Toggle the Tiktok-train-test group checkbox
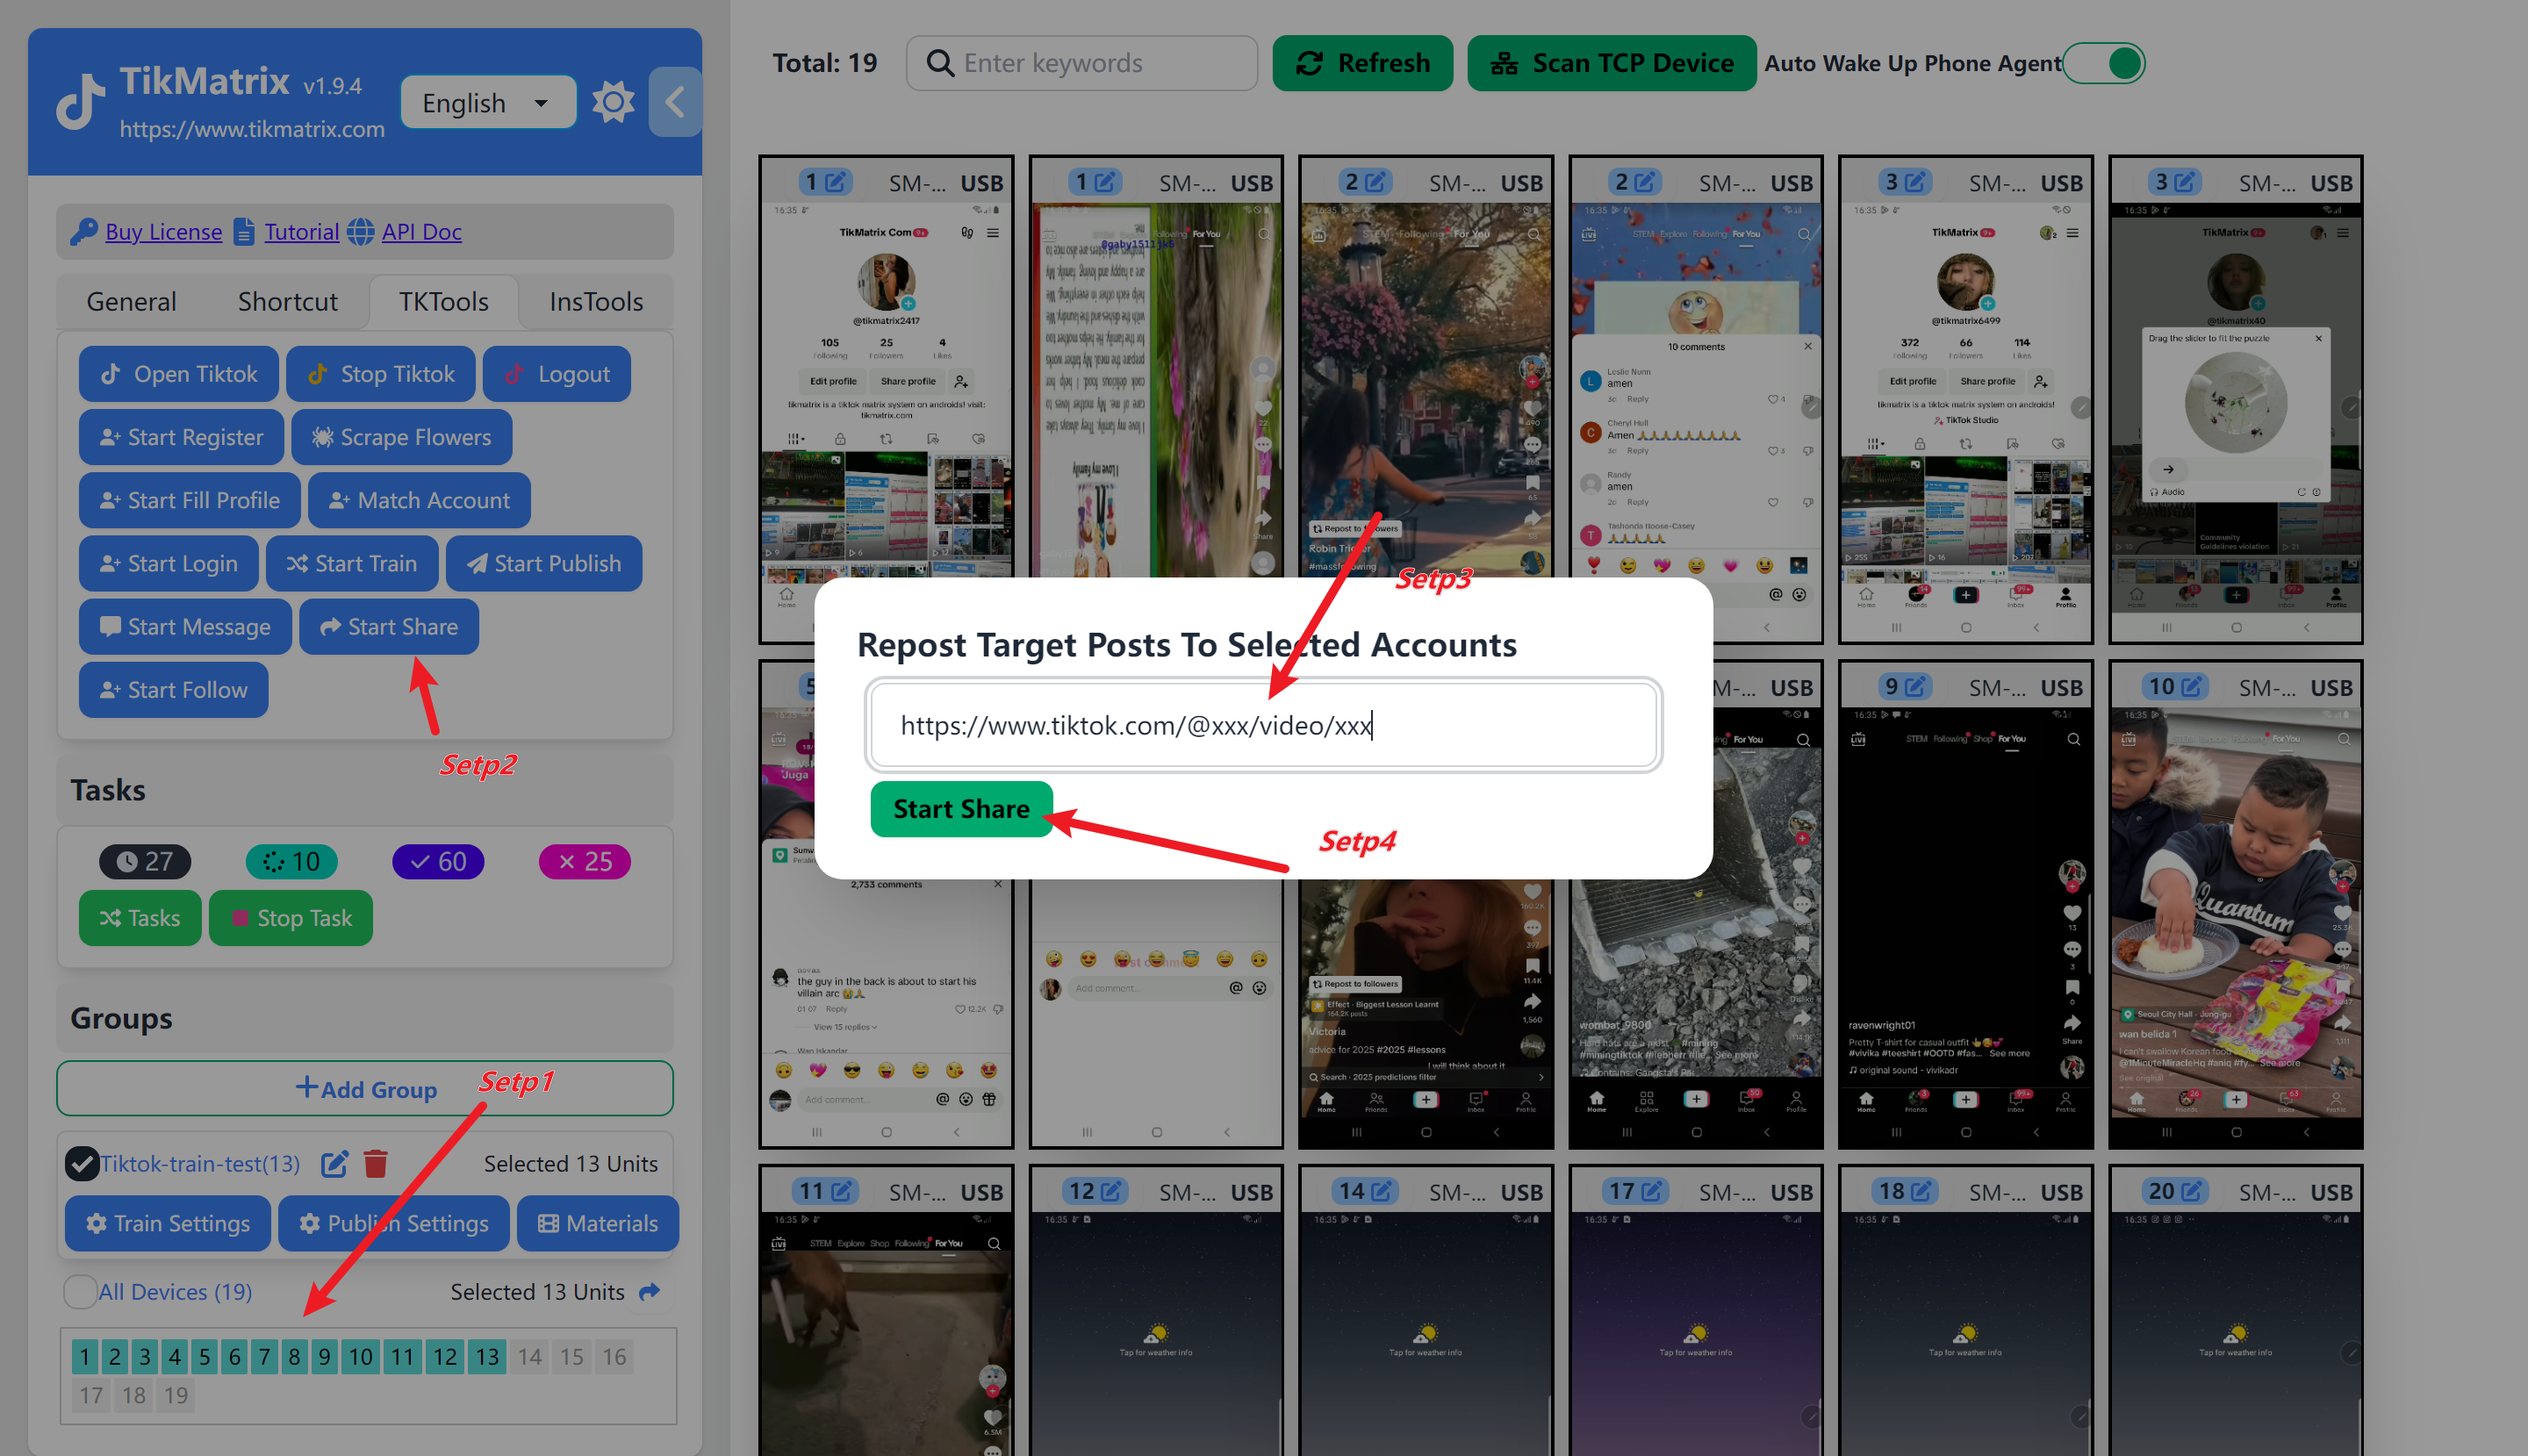The height and width of the screenshot is (1456, 2528). coord(82,1163)
